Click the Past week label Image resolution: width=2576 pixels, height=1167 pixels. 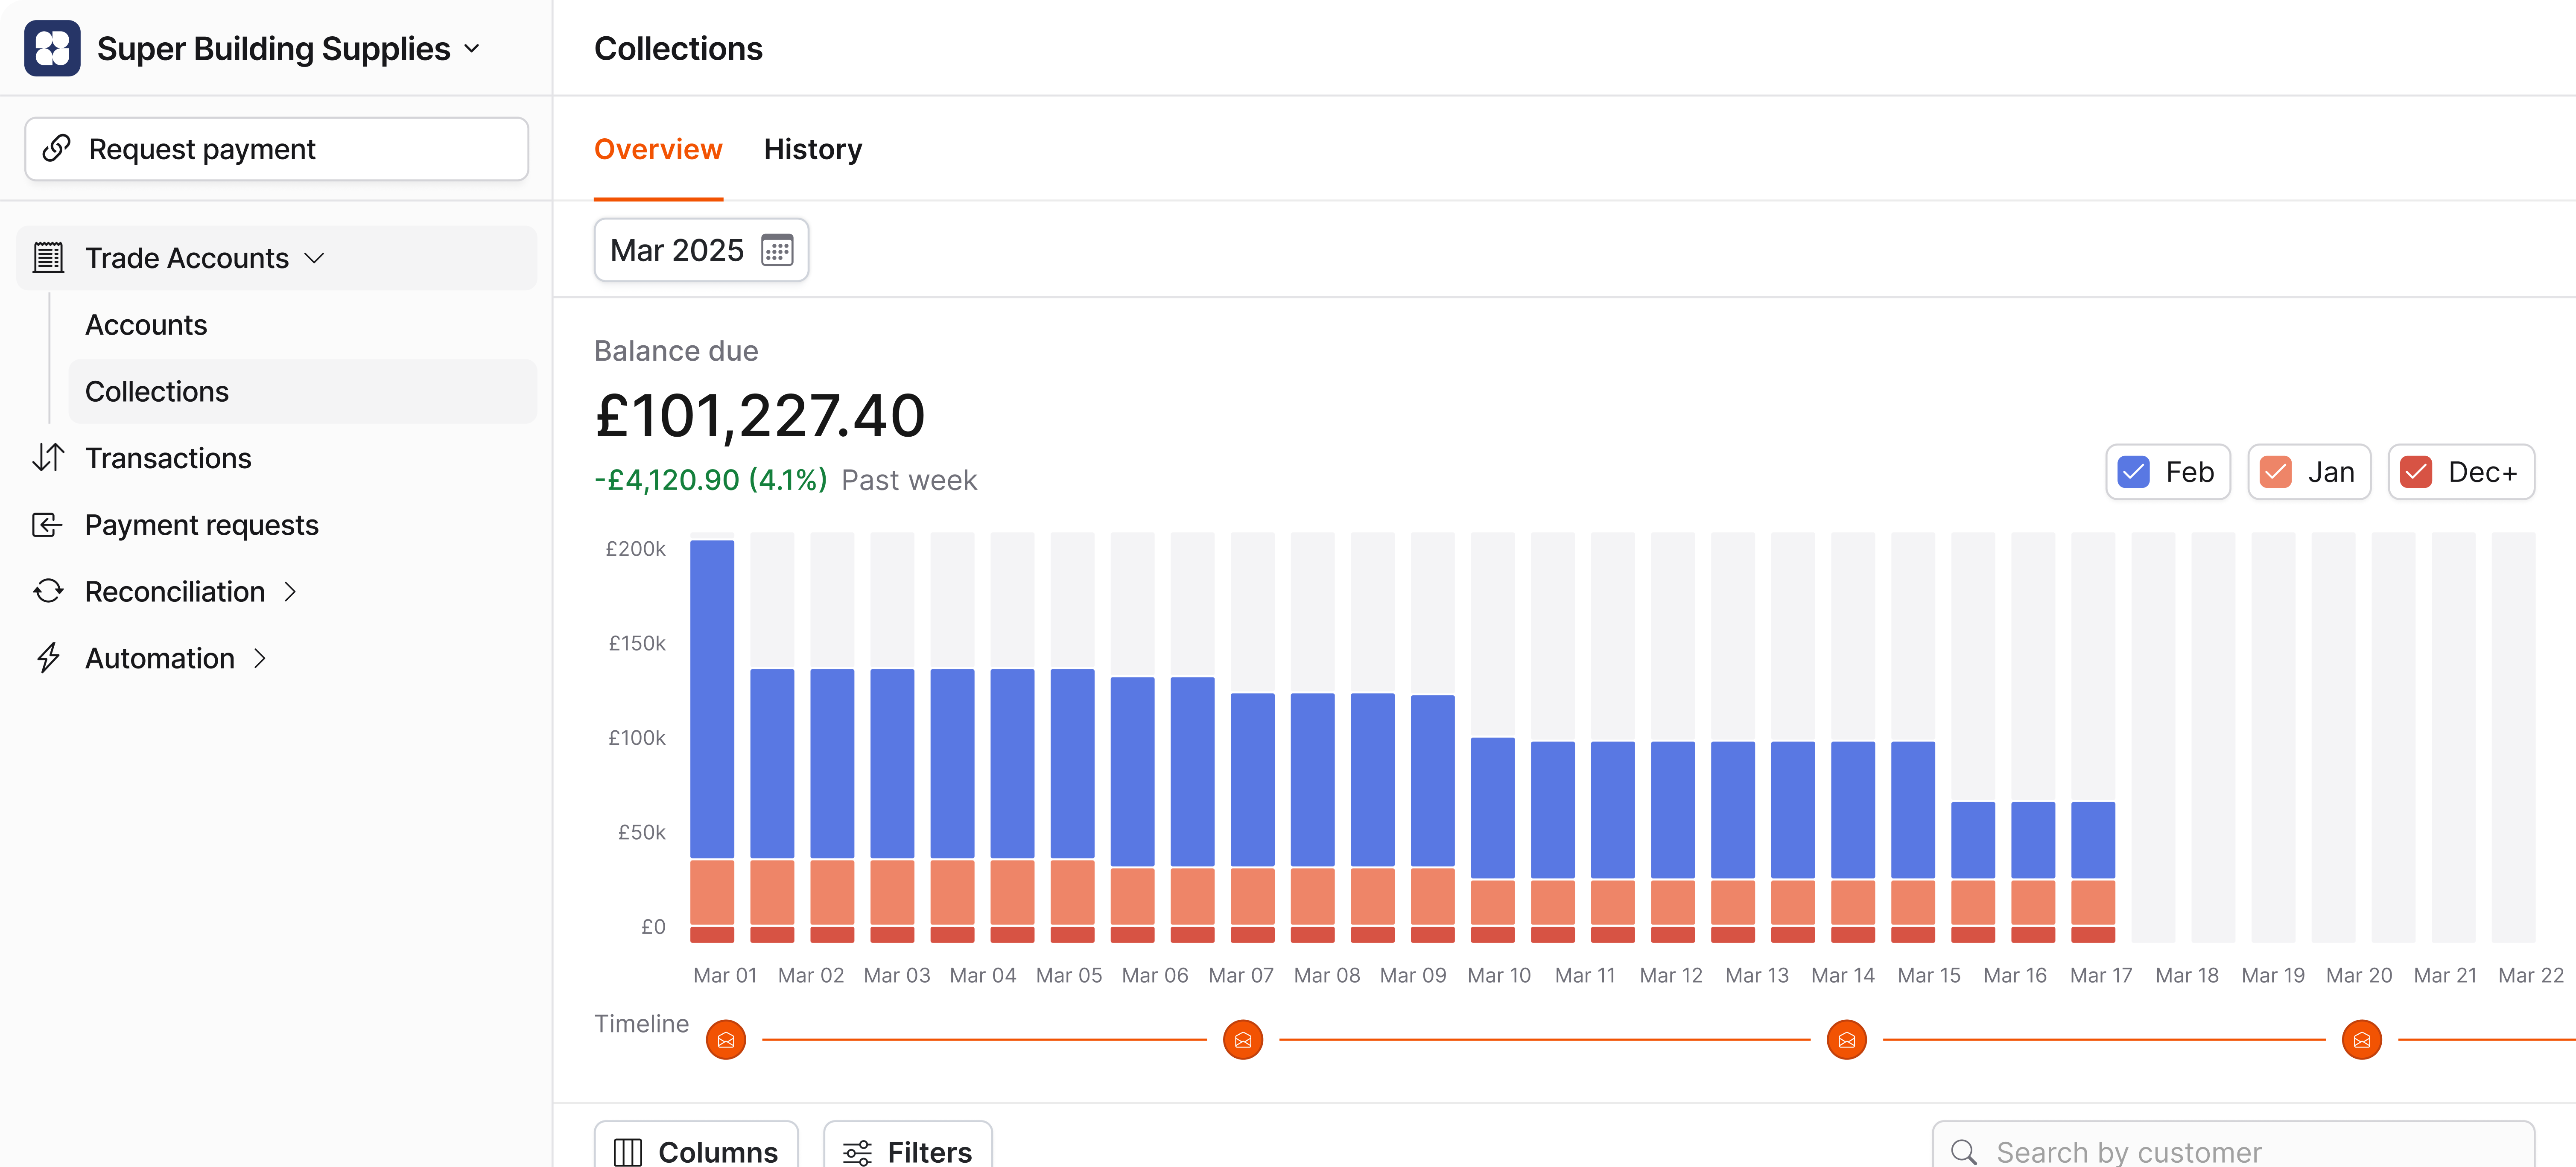[909, 480]
